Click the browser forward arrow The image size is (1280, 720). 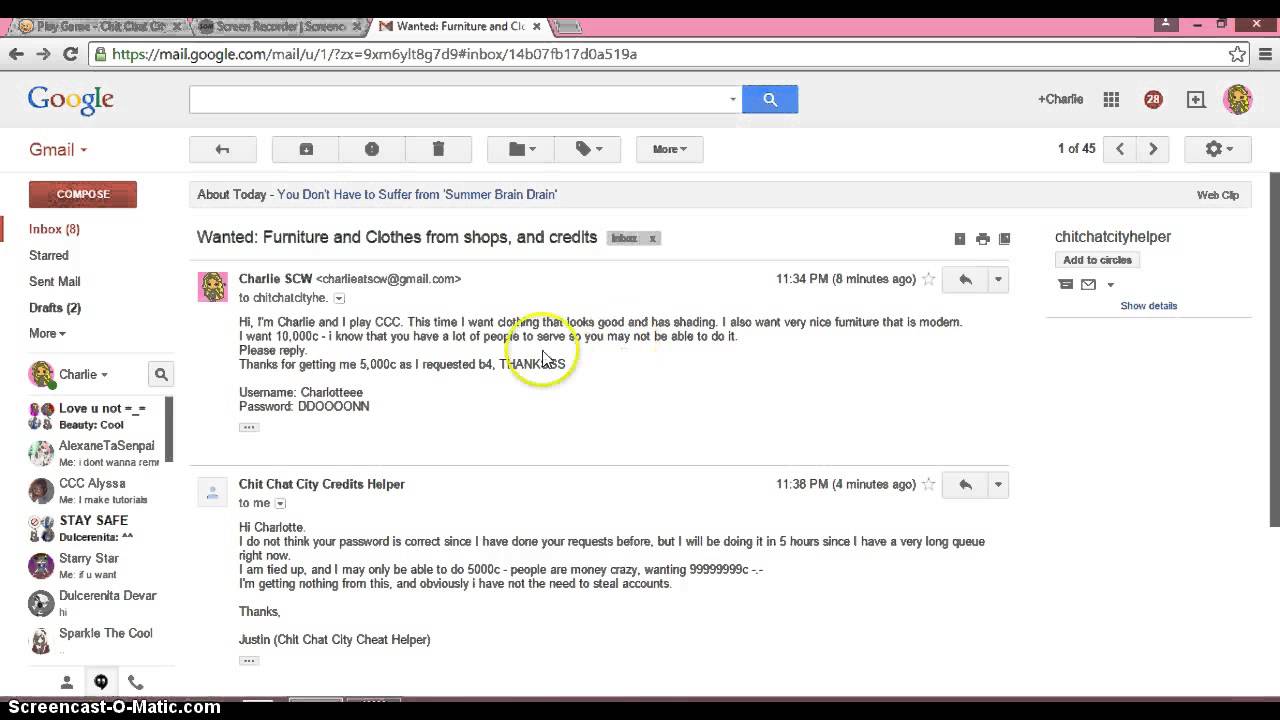[43, 54]
